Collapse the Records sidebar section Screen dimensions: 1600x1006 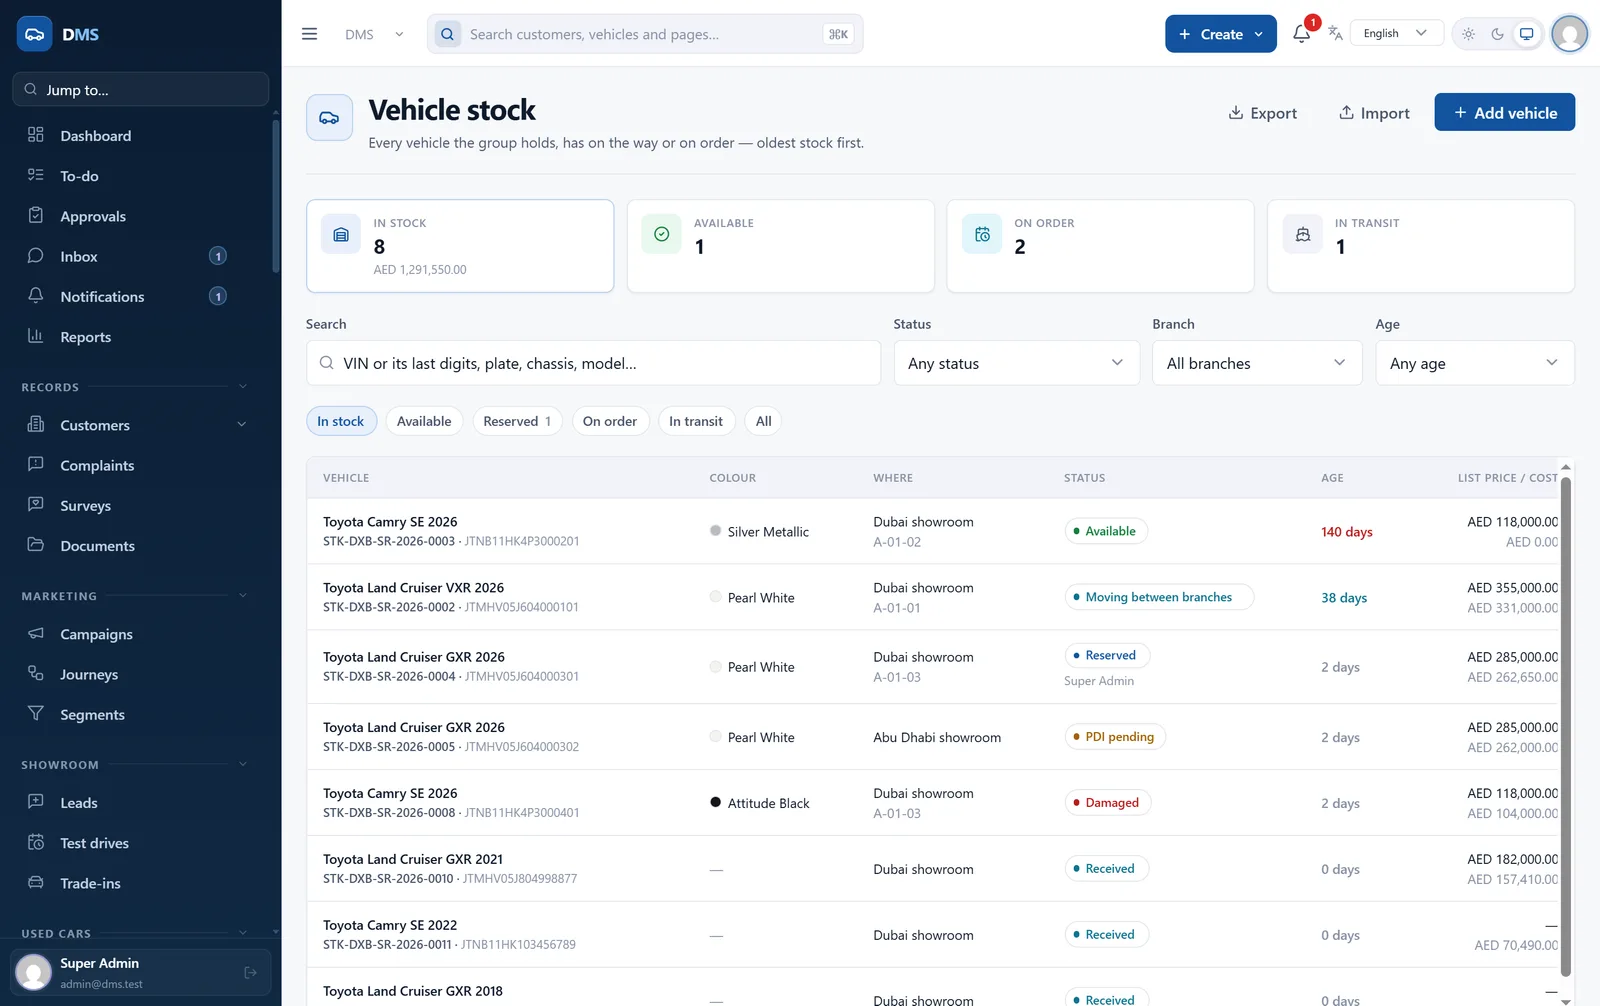[242, 387]
